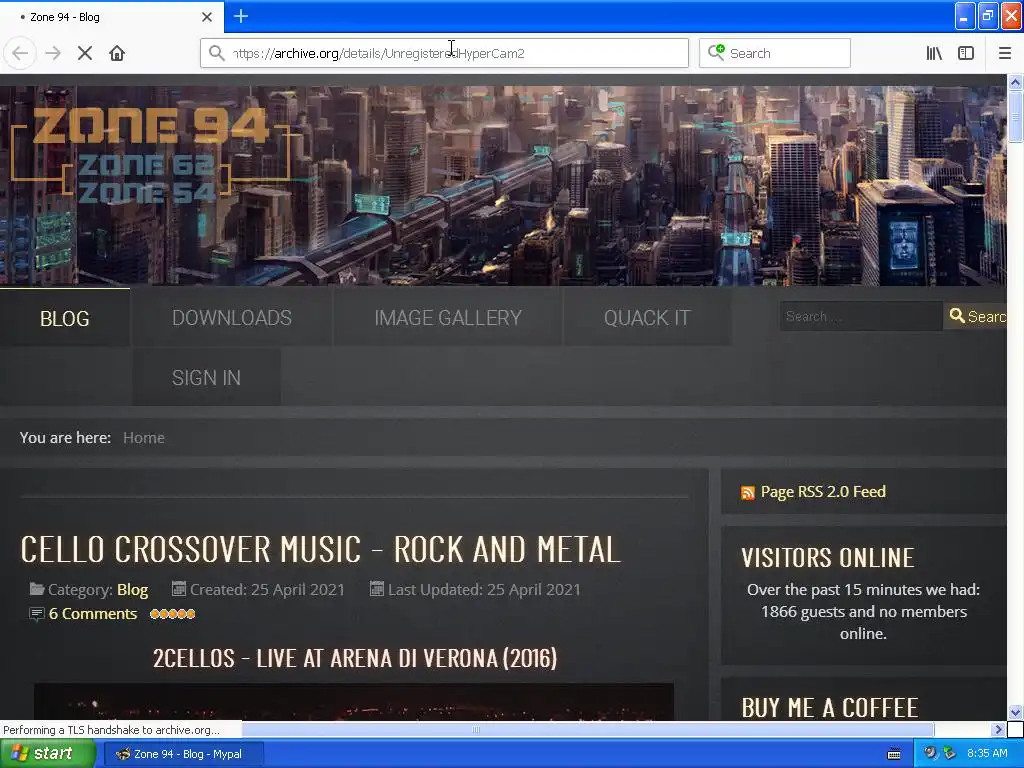Screen dimensions: 1024x768
Task: Go back with the browser back arrow
Action: pyautogui.click(x=20, y=53)
